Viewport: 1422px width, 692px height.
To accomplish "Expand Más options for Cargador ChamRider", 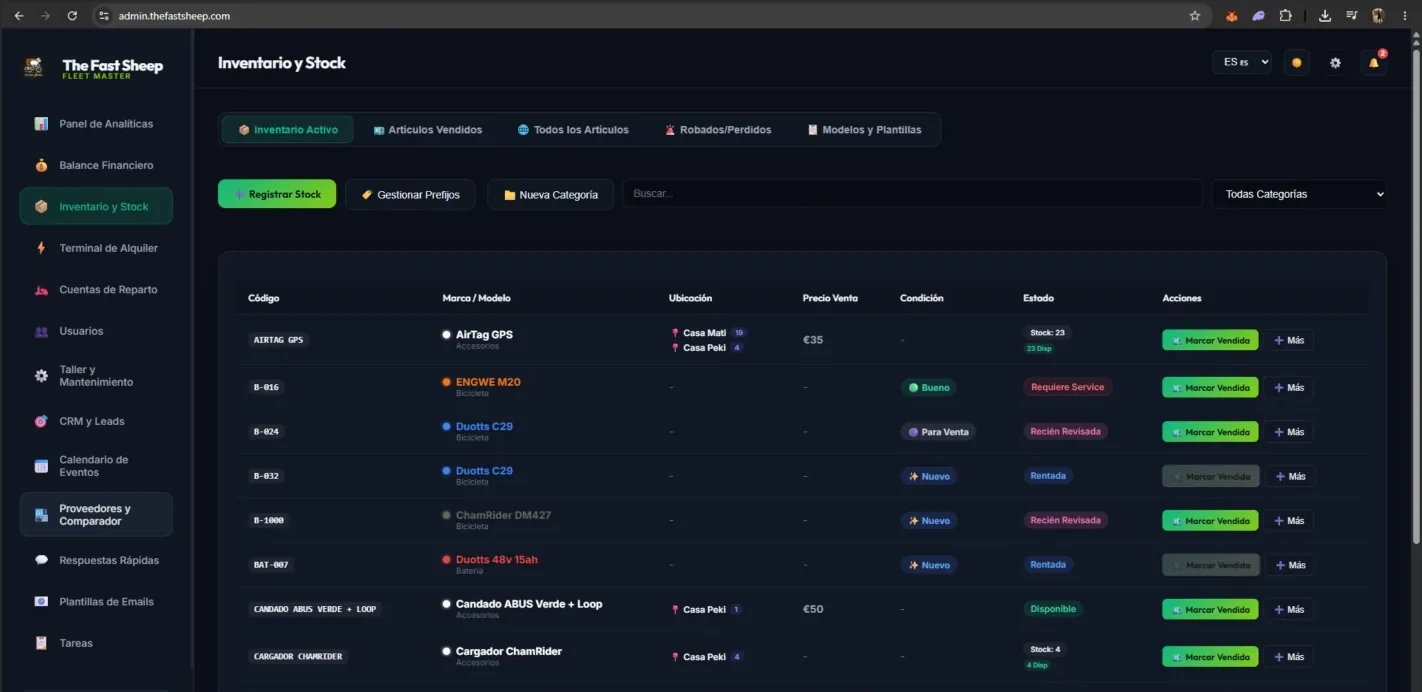I will coord(1289,657).
